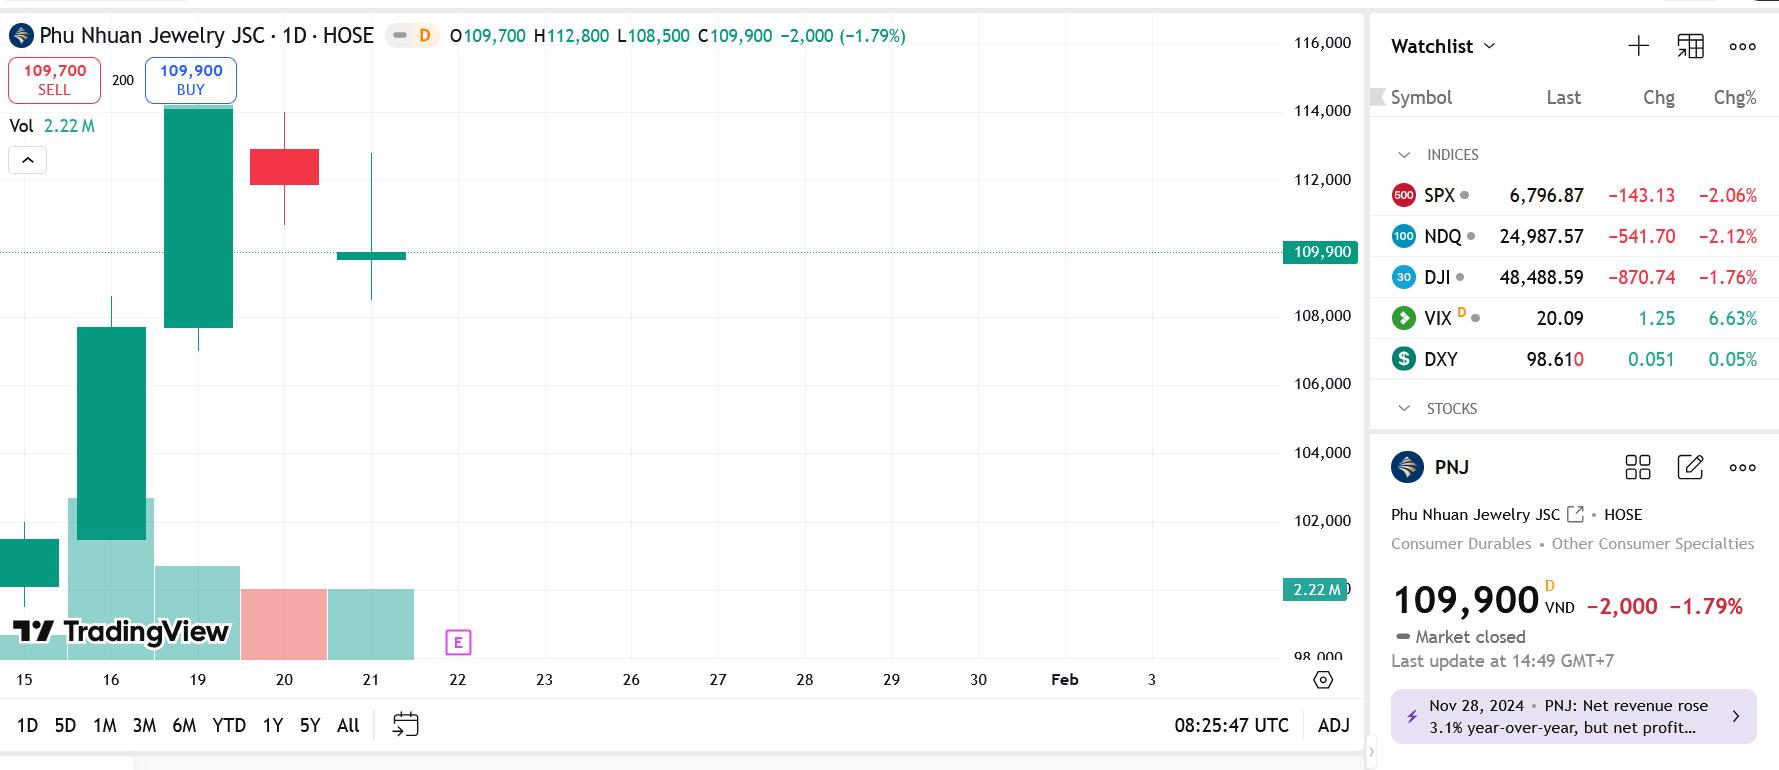
Task: Click the earnings E marker on chart
Action: [x=458, y=642]
